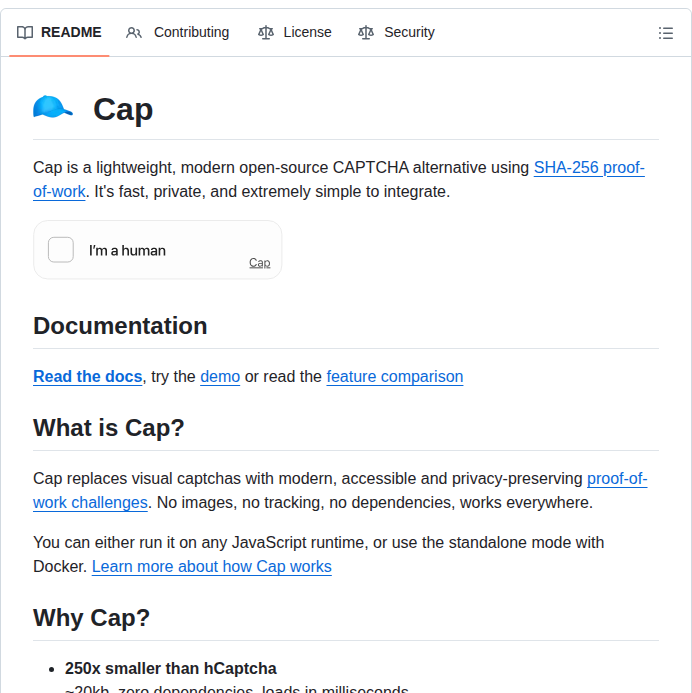This screenshot has width=692, height=693.
Task: Click the scales icon beside Security
Action: pyautogui.click(x=366, y=33)
